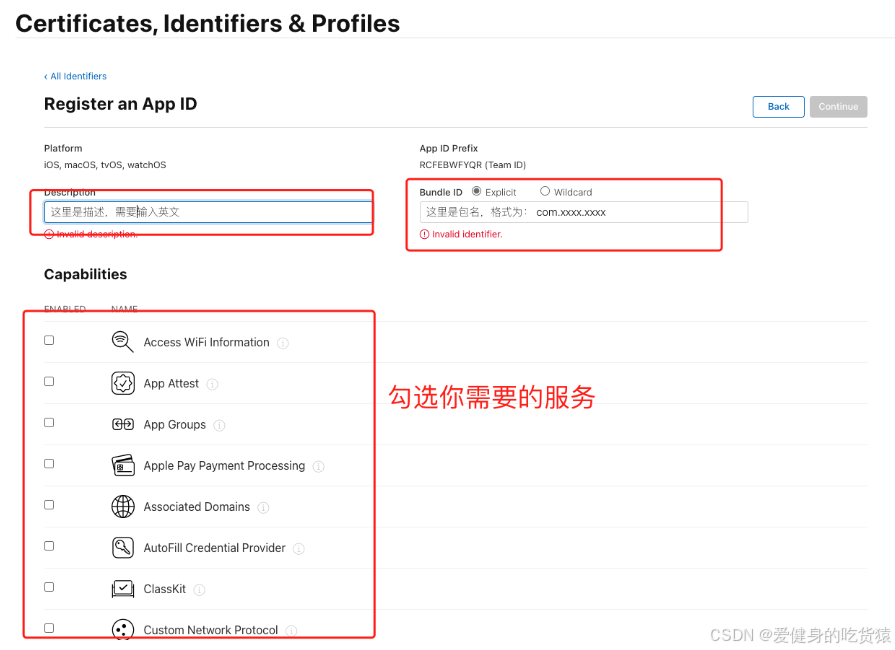Click the App Attest badge icon

click(123, 383)
